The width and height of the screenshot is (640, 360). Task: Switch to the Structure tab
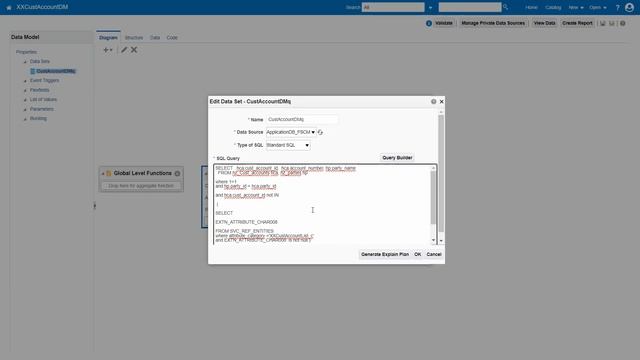pyautogui.click(x=134, y=38)
